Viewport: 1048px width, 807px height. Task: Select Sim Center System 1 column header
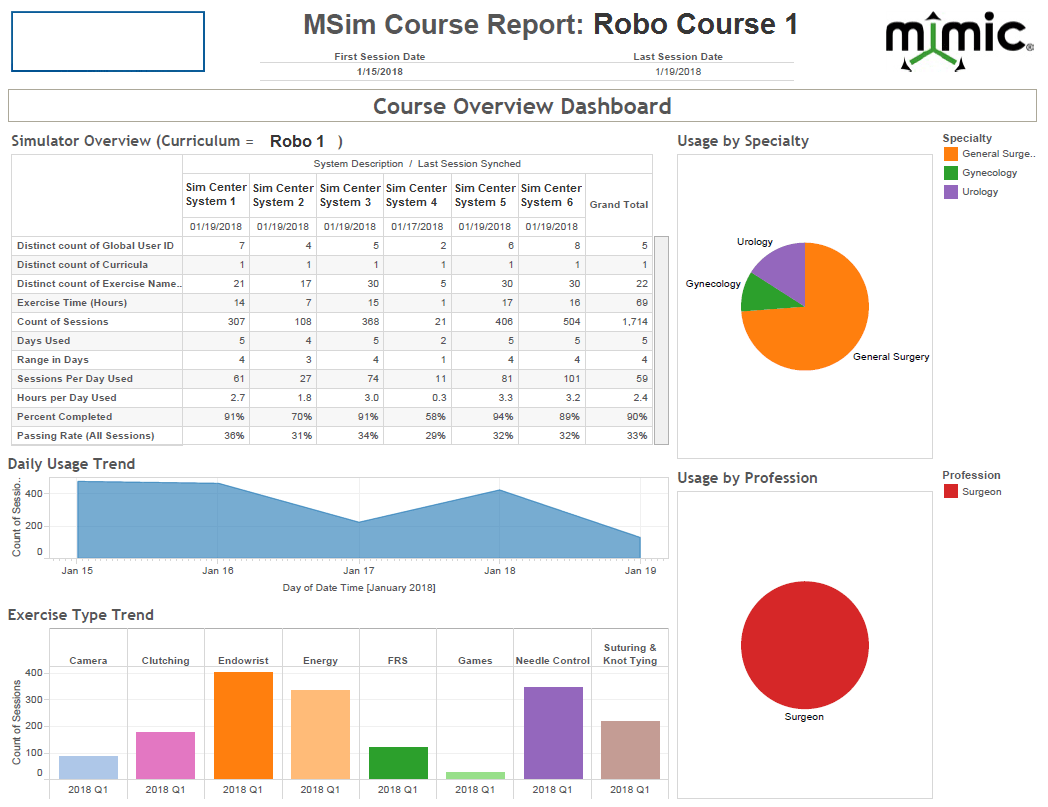coord(216,195)
